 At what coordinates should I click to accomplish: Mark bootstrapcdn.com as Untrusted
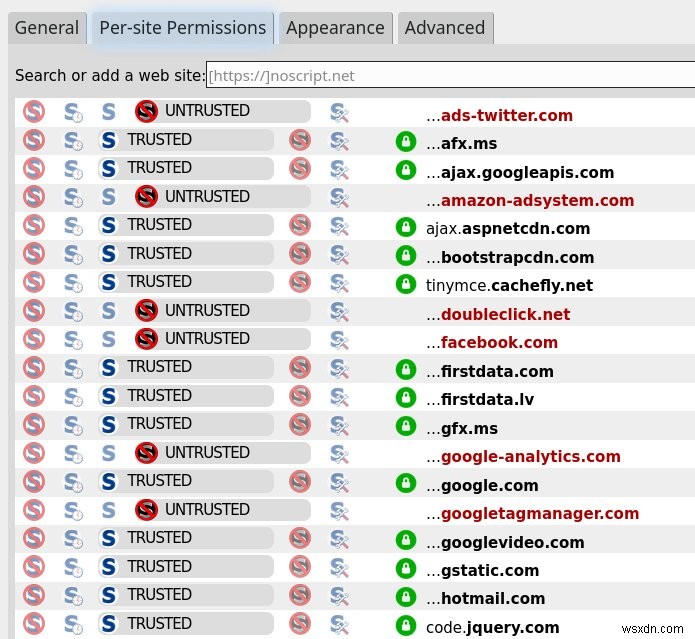pyautogui.click(x=300, y=254)
